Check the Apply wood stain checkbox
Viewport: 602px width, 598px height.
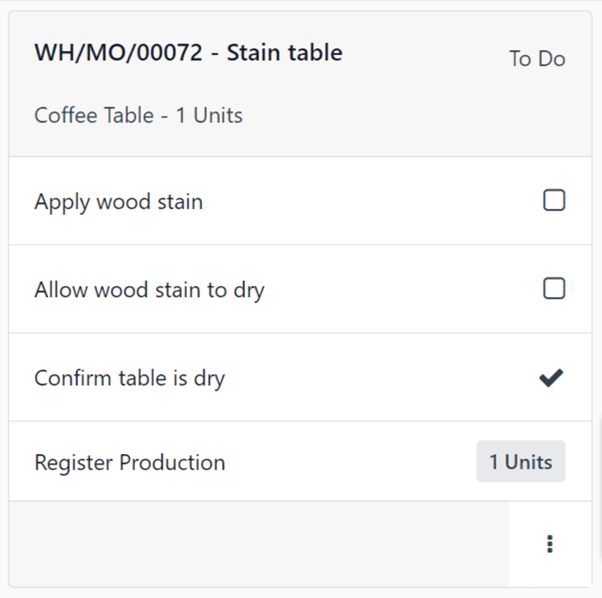[554, 201]
